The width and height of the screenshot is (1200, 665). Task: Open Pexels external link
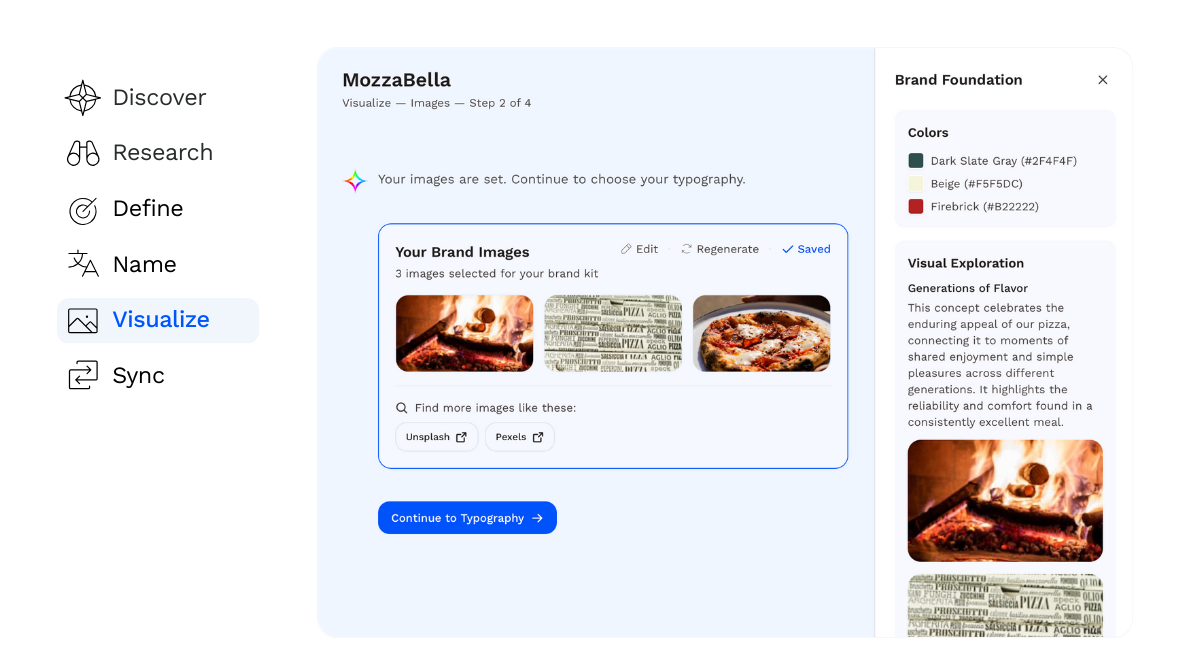[519, 437]
